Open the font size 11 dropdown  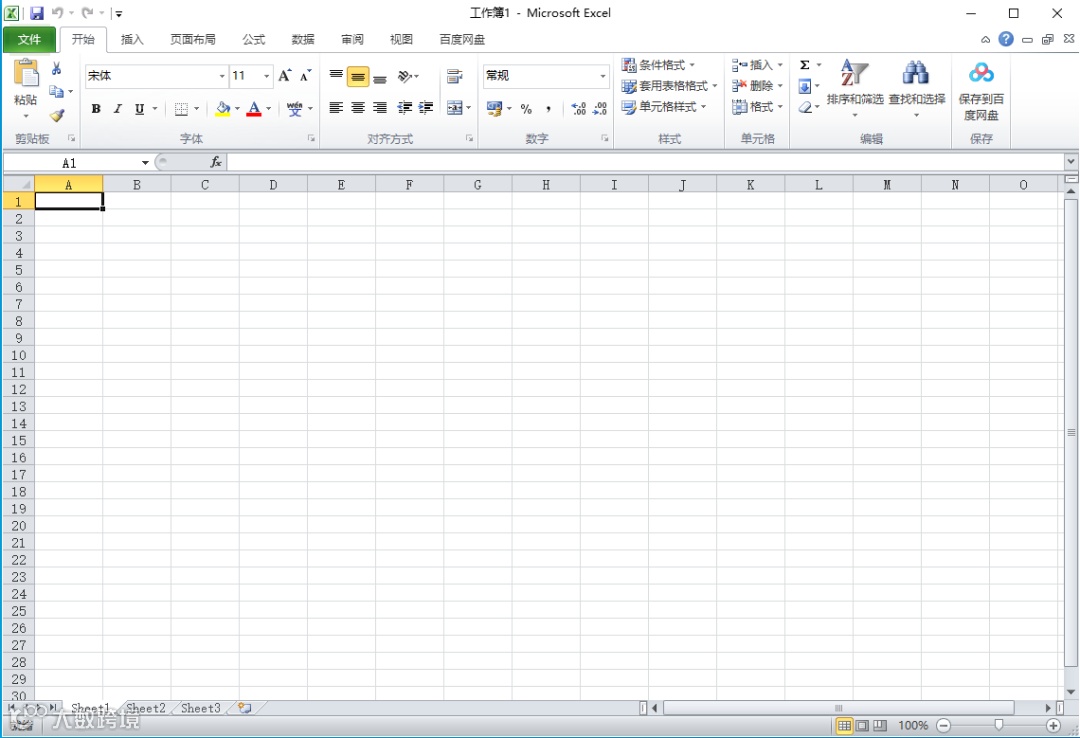click(x=266, y=76)
